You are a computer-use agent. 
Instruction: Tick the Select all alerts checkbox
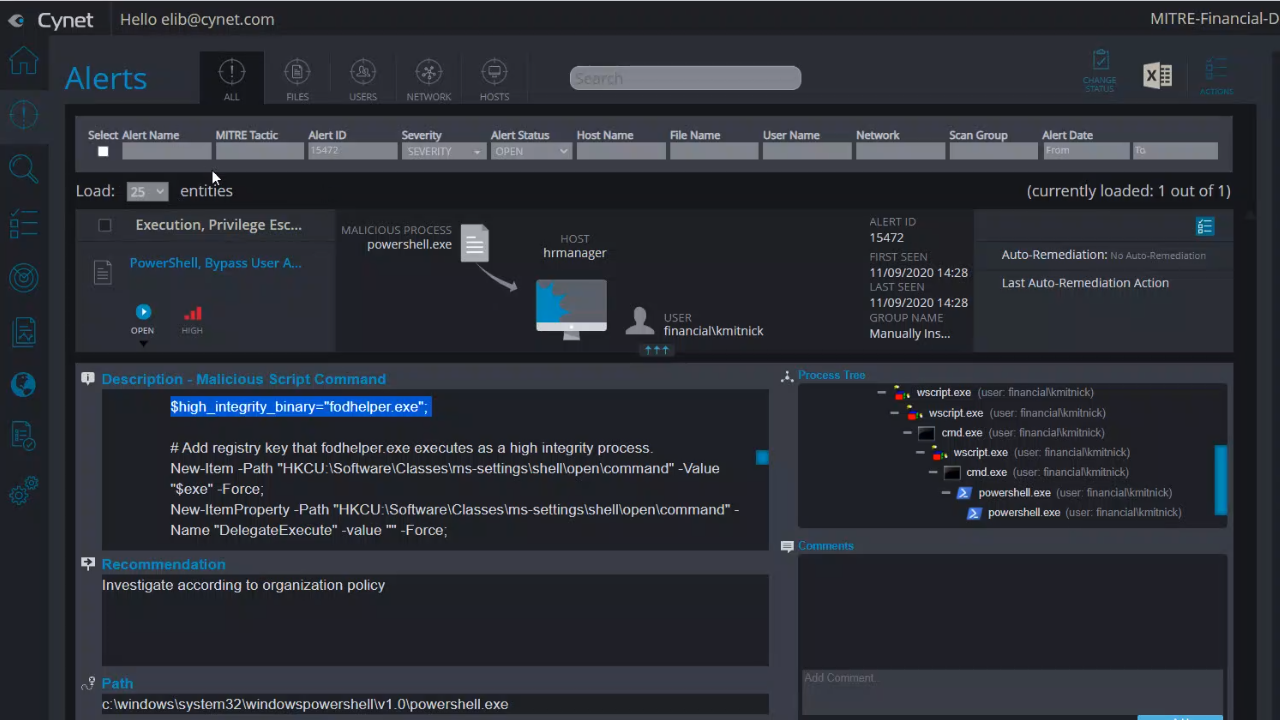(x=103, y=152)
